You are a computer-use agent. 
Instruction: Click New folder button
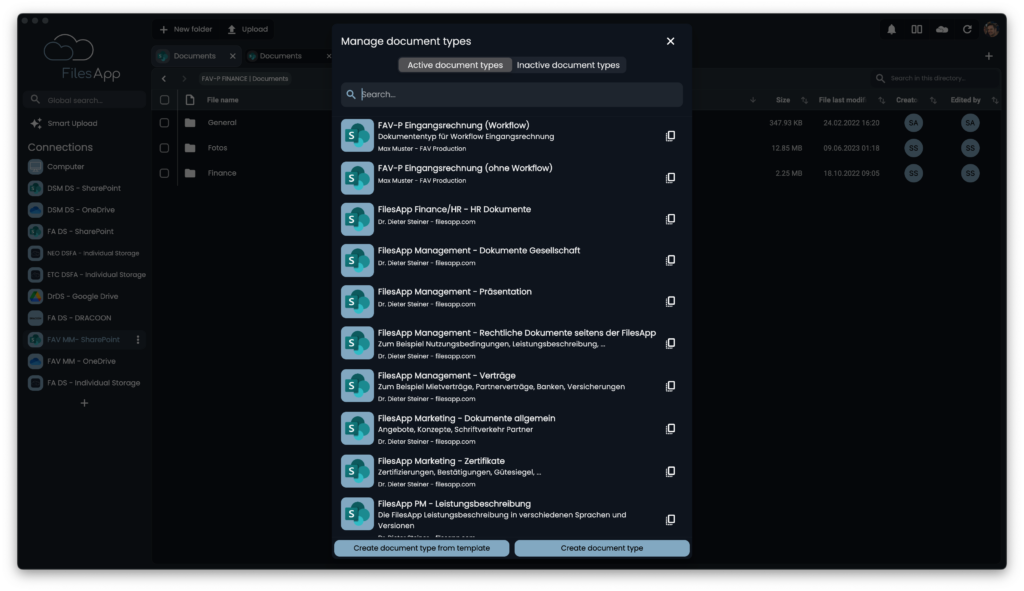(x=186, y=29)
